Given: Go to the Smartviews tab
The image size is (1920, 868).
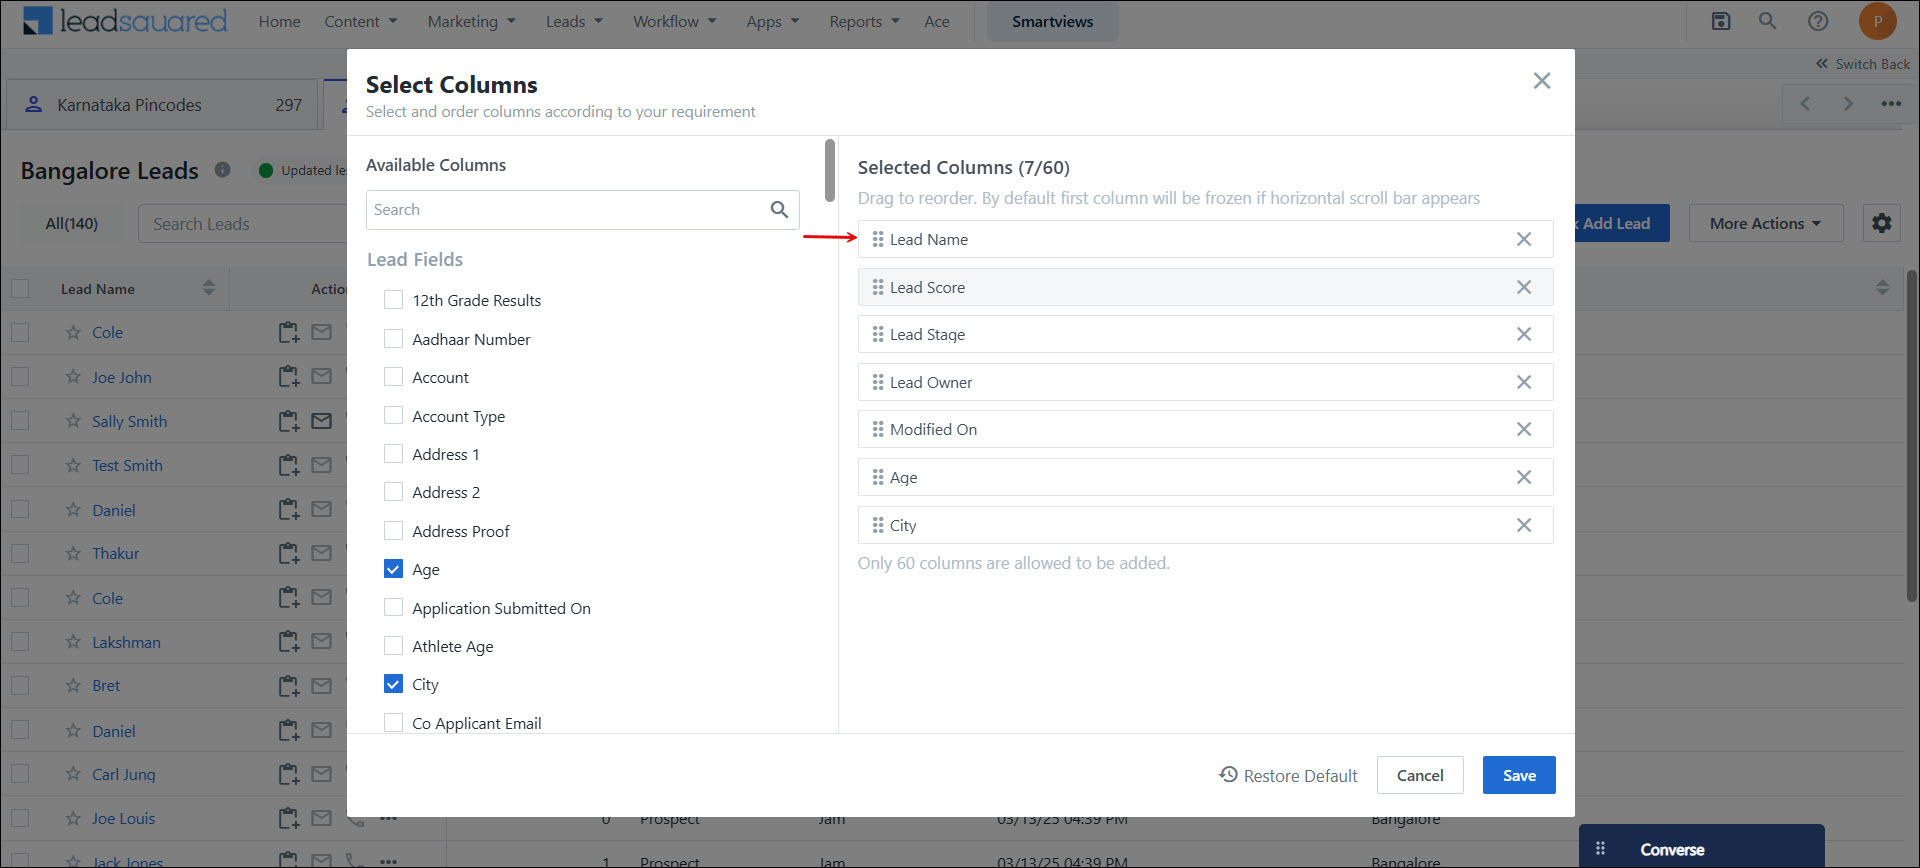Looking at the screenshot, I should point(1052,21).
